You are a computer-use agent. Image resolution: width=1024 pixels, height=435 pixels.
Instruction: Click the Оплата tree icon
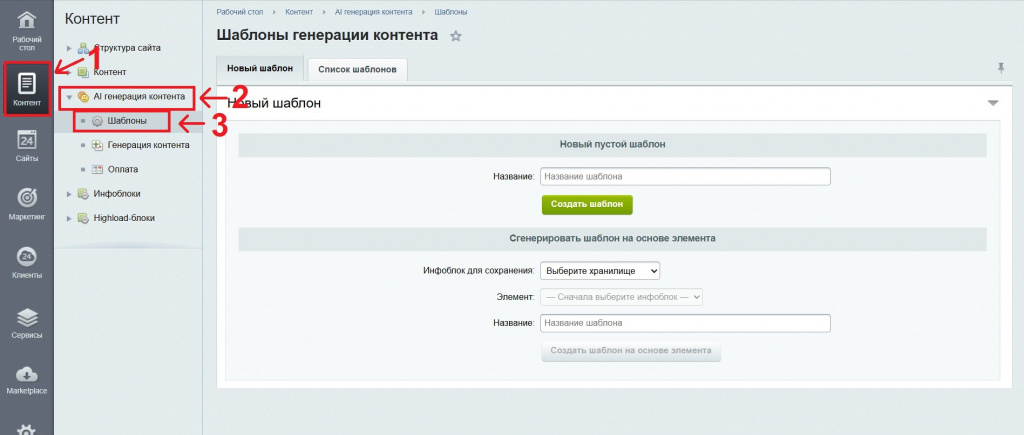pos(97,169)
